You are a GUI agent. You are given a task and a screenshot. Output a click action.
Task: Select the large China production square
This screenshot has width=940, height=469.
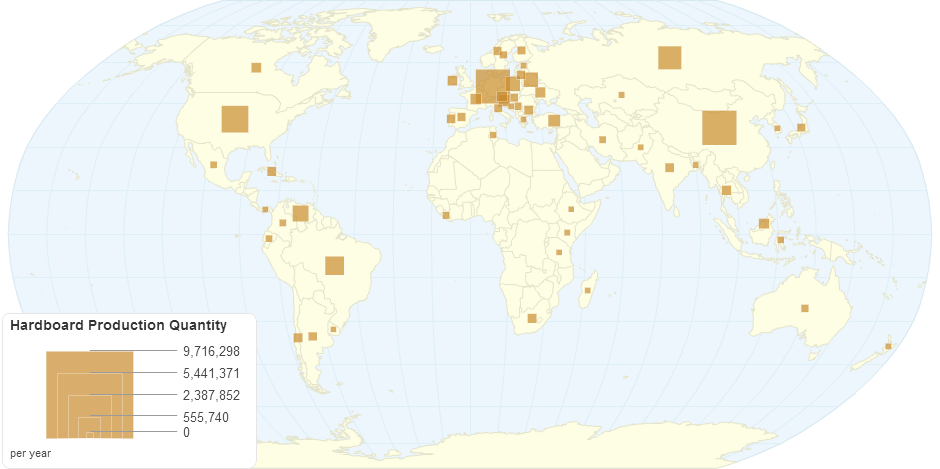[x=719, y=128]
